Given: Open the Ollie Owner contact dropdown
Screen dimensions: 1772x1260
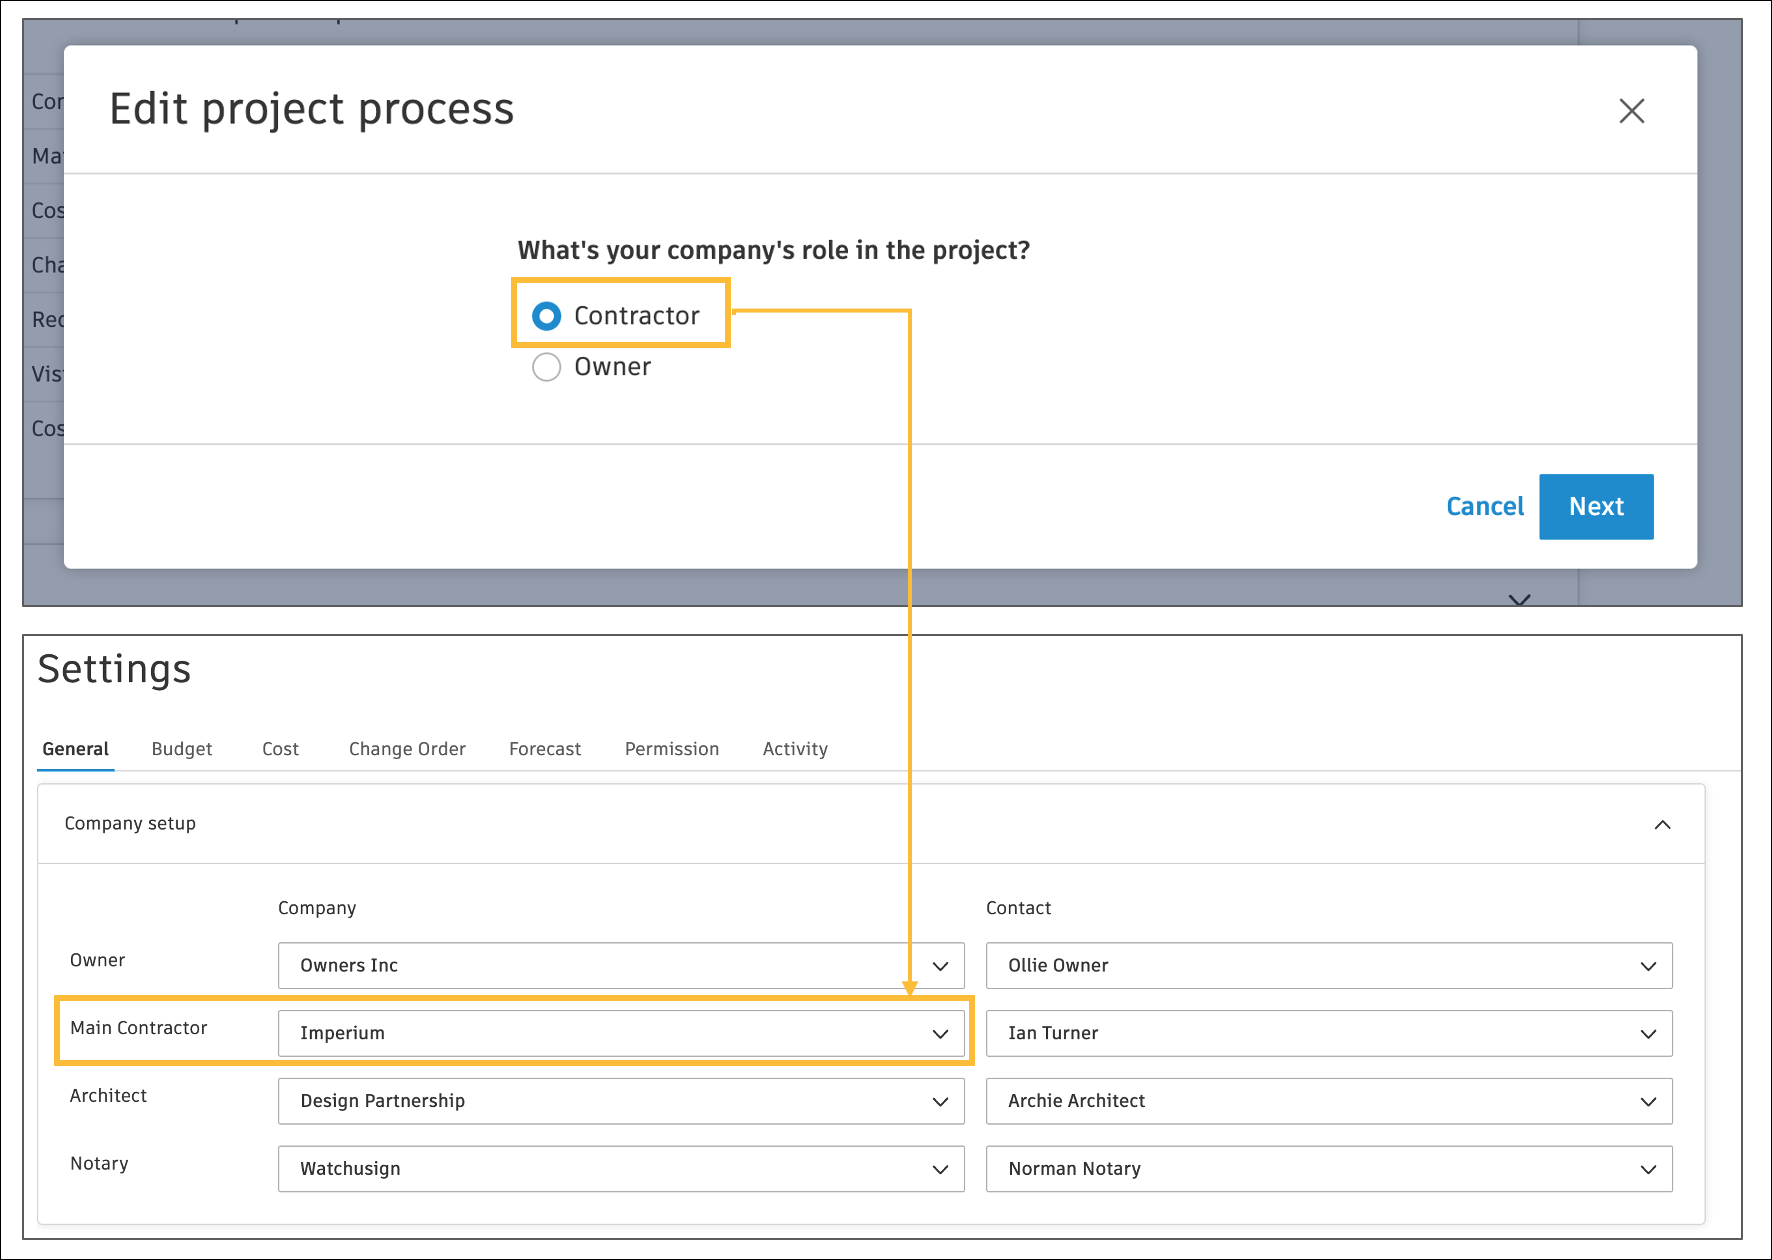Looking at the screenshot, I should [x=1328, y=966].
